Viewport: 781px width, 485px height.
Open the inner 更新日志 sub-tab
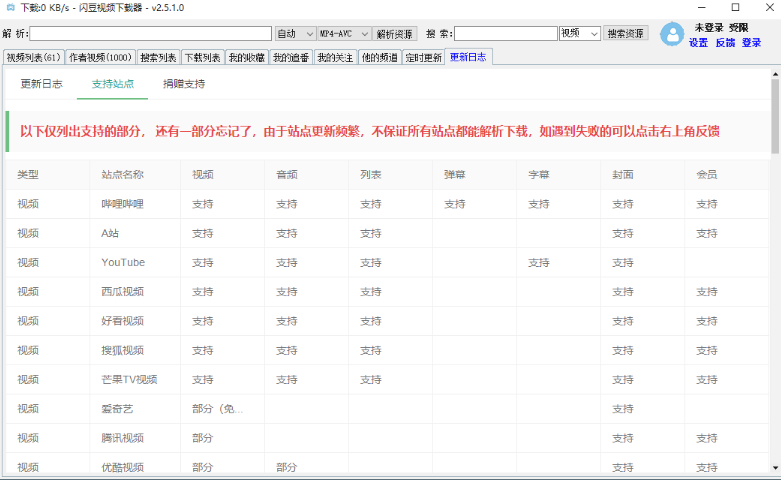click(41, 84)
